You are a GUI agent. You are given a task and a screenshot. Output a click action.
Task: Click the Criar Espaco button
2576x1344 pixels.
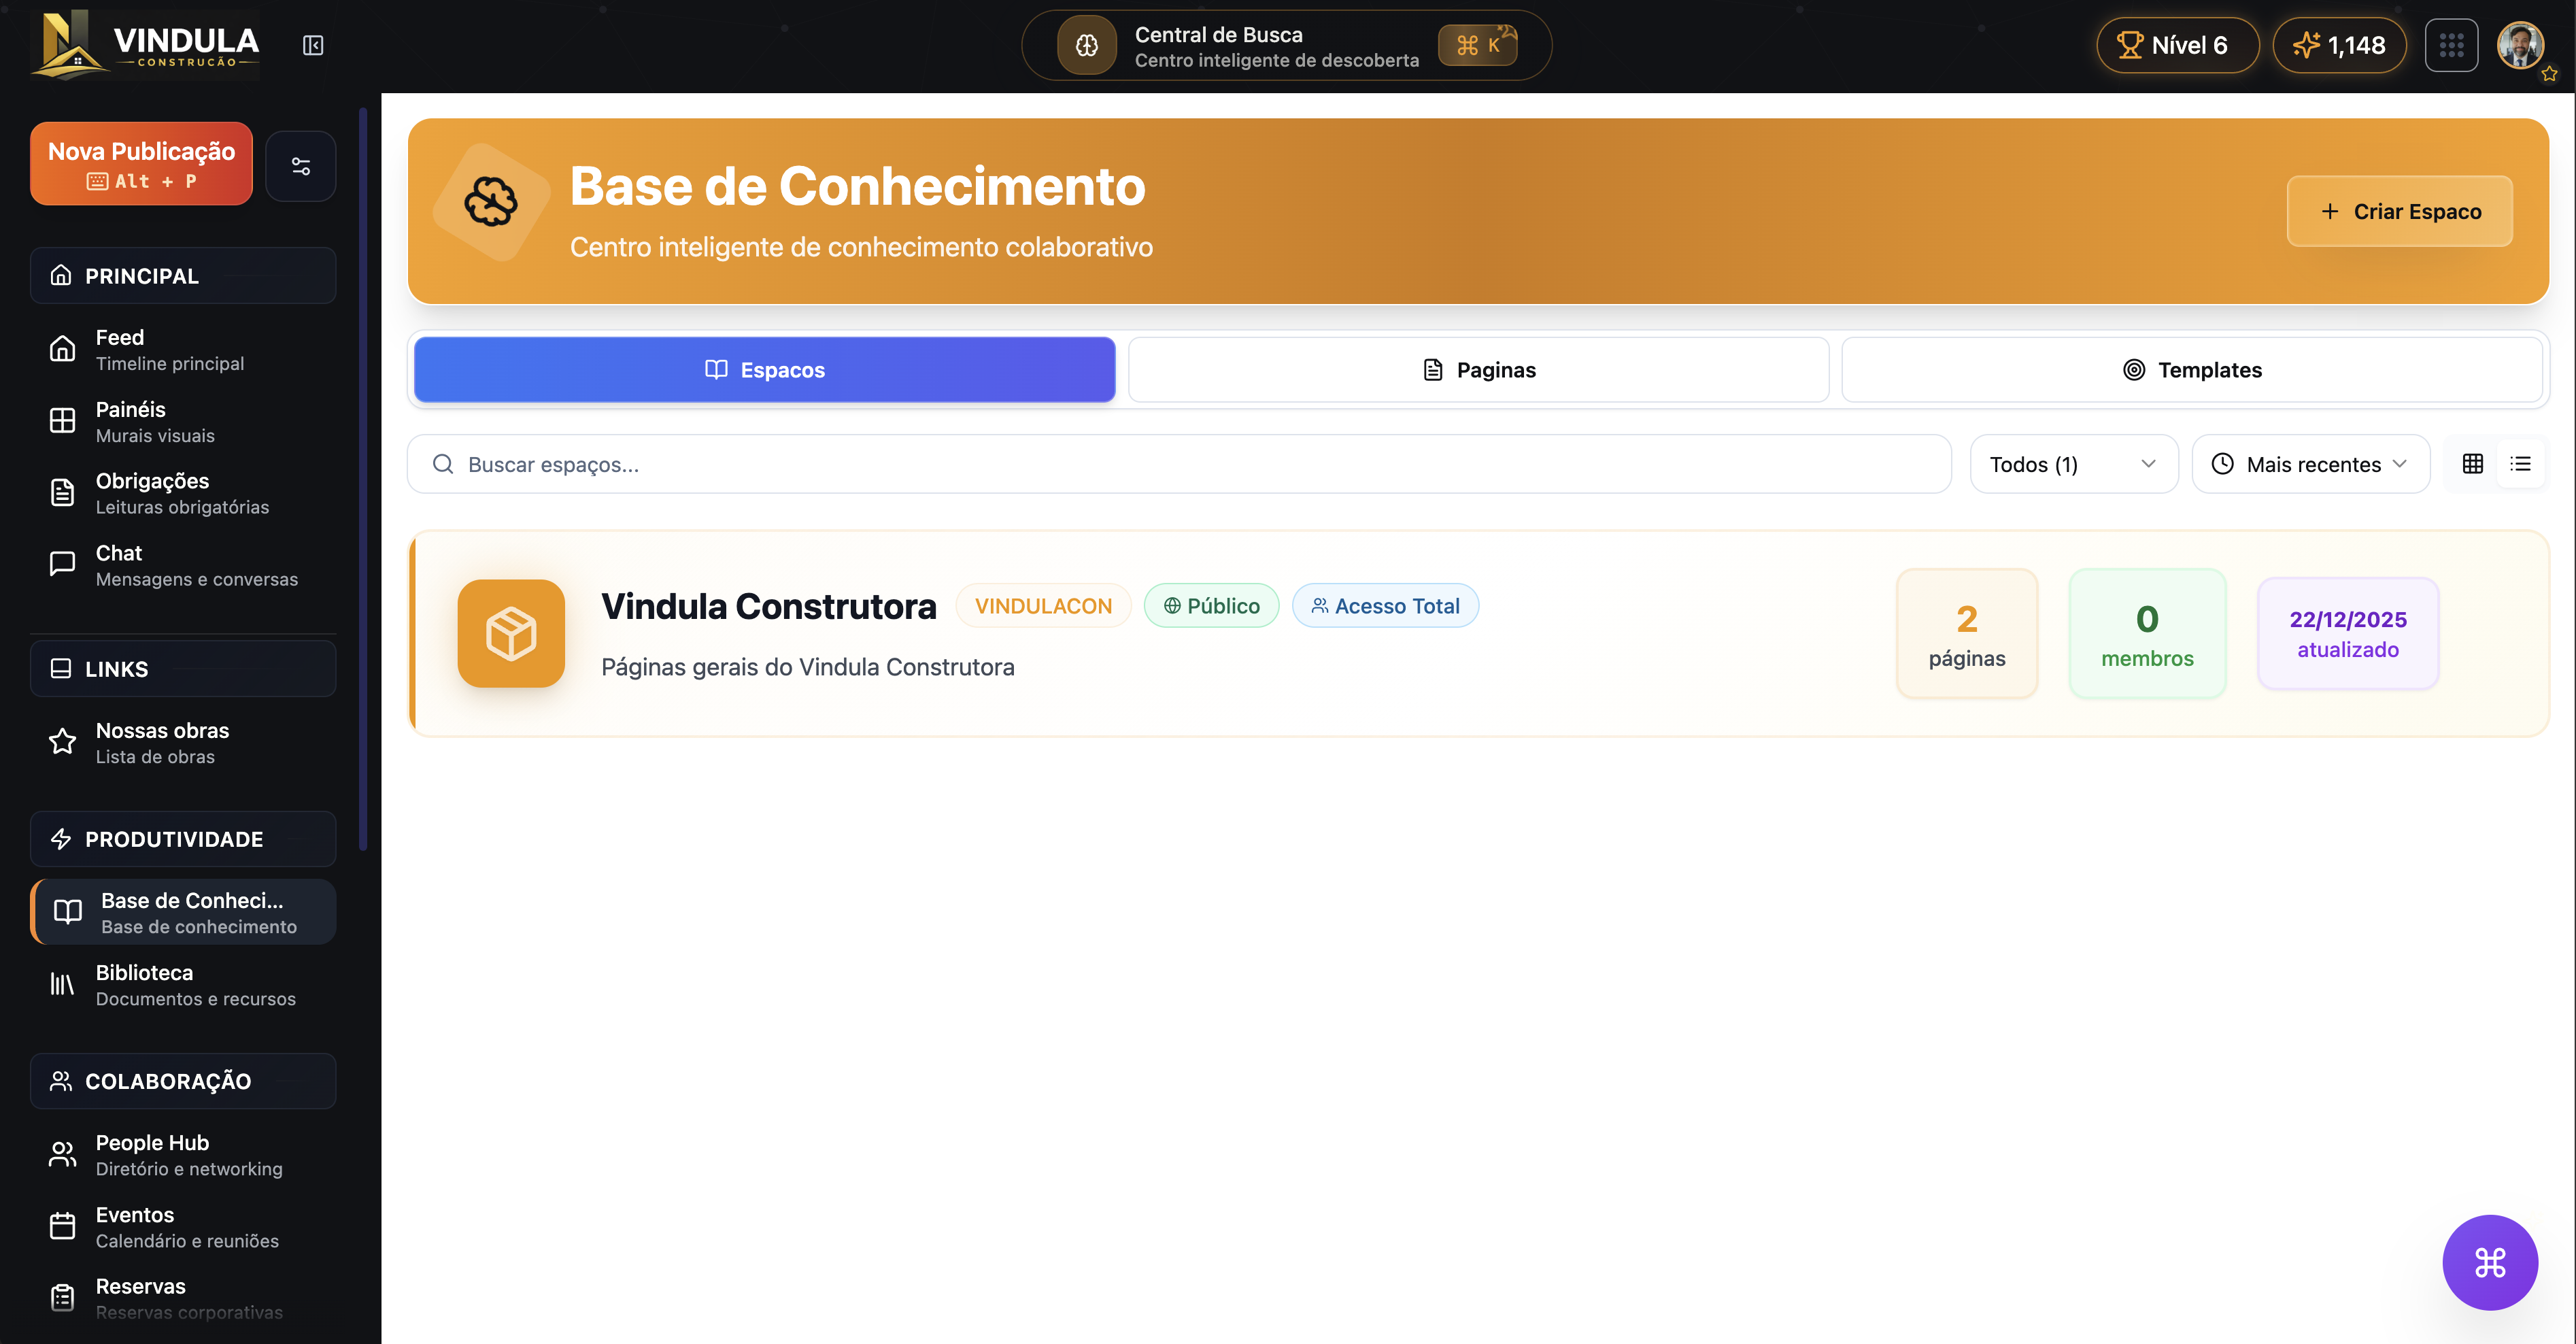[2399, 211]
